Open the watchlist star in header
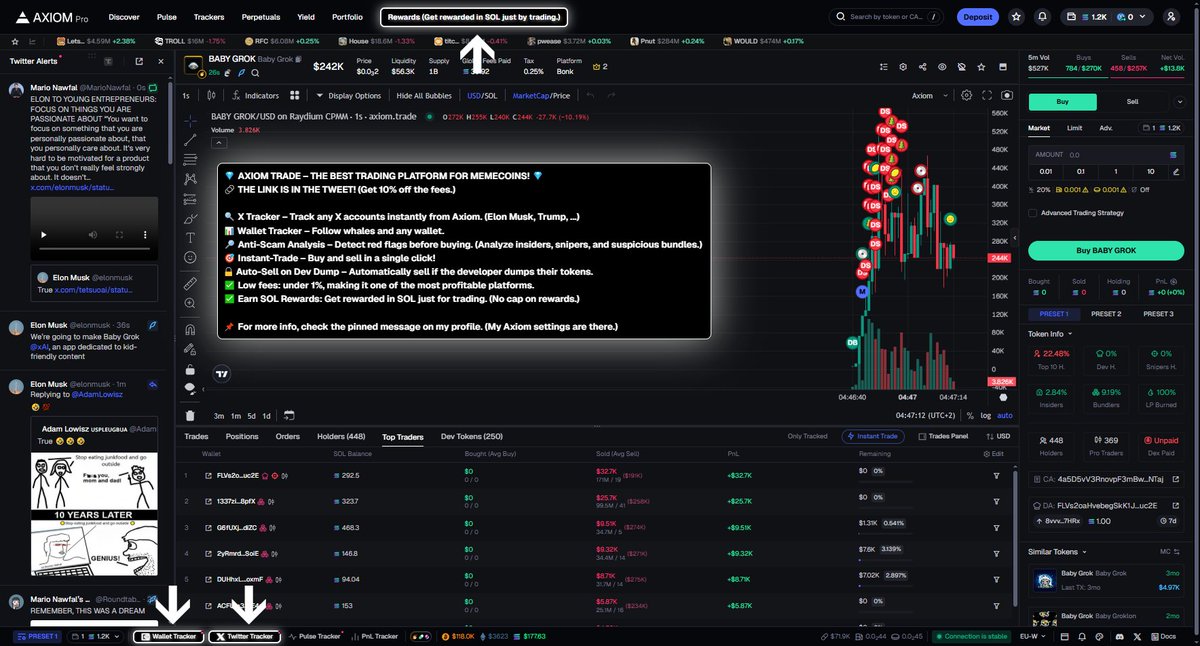 pyautogui.click(x=1016, y=17)
